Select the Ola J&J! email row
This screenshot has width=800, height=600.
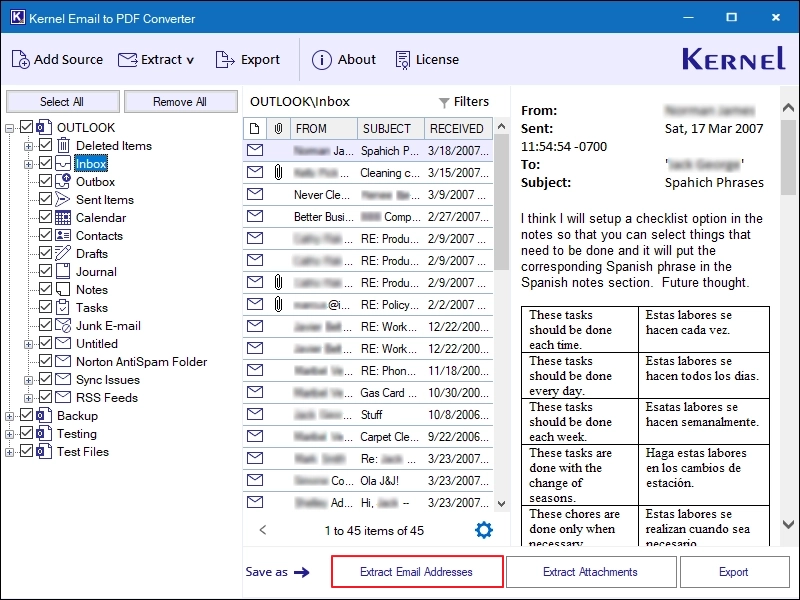[x=368, y=480]
